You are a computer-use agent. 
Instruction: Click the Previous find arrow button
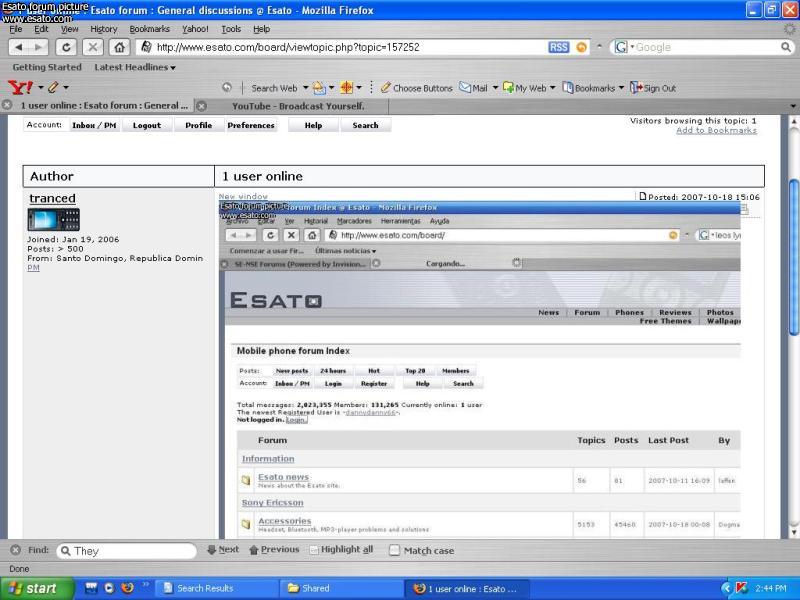pyautogui.click(x=274, y=549)
